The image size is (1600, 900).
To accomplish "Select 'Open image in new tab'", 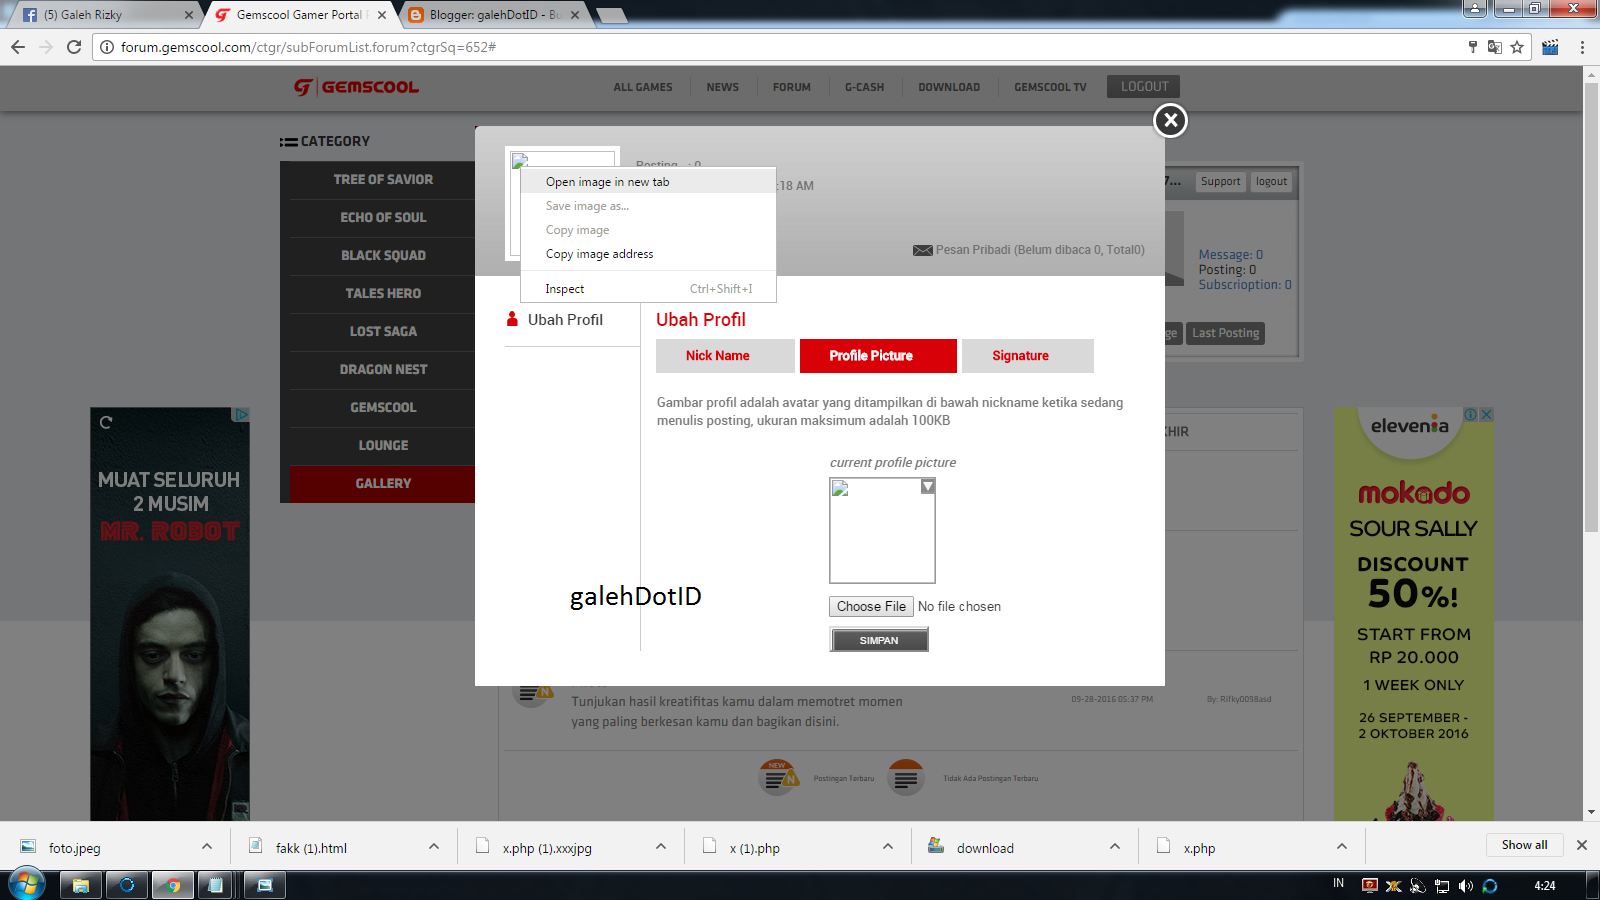I will [x=607, y=181].
